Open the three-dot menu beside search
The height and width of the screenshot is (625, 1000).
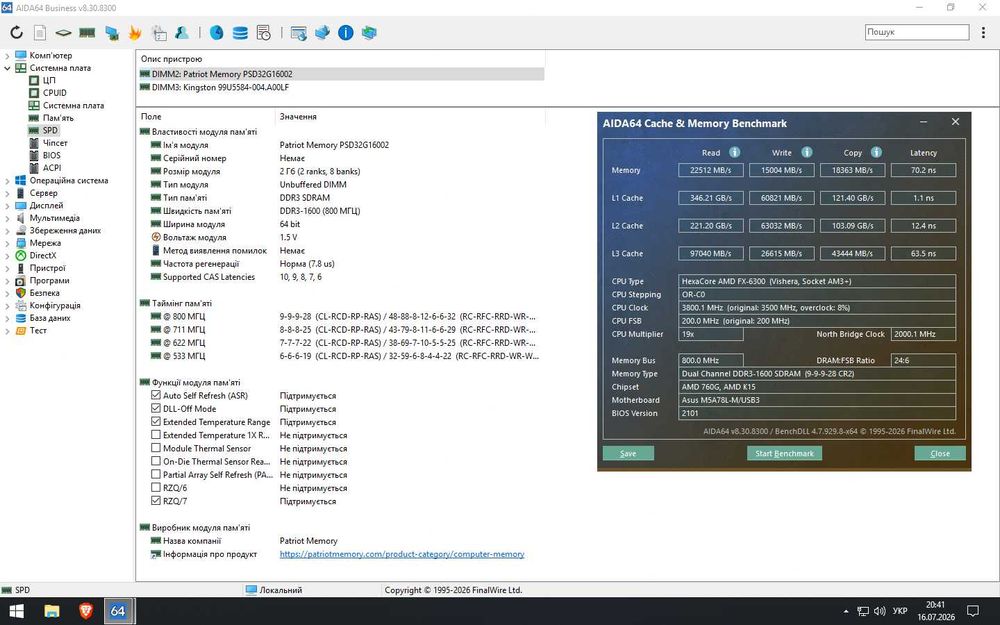coord(983,33)
